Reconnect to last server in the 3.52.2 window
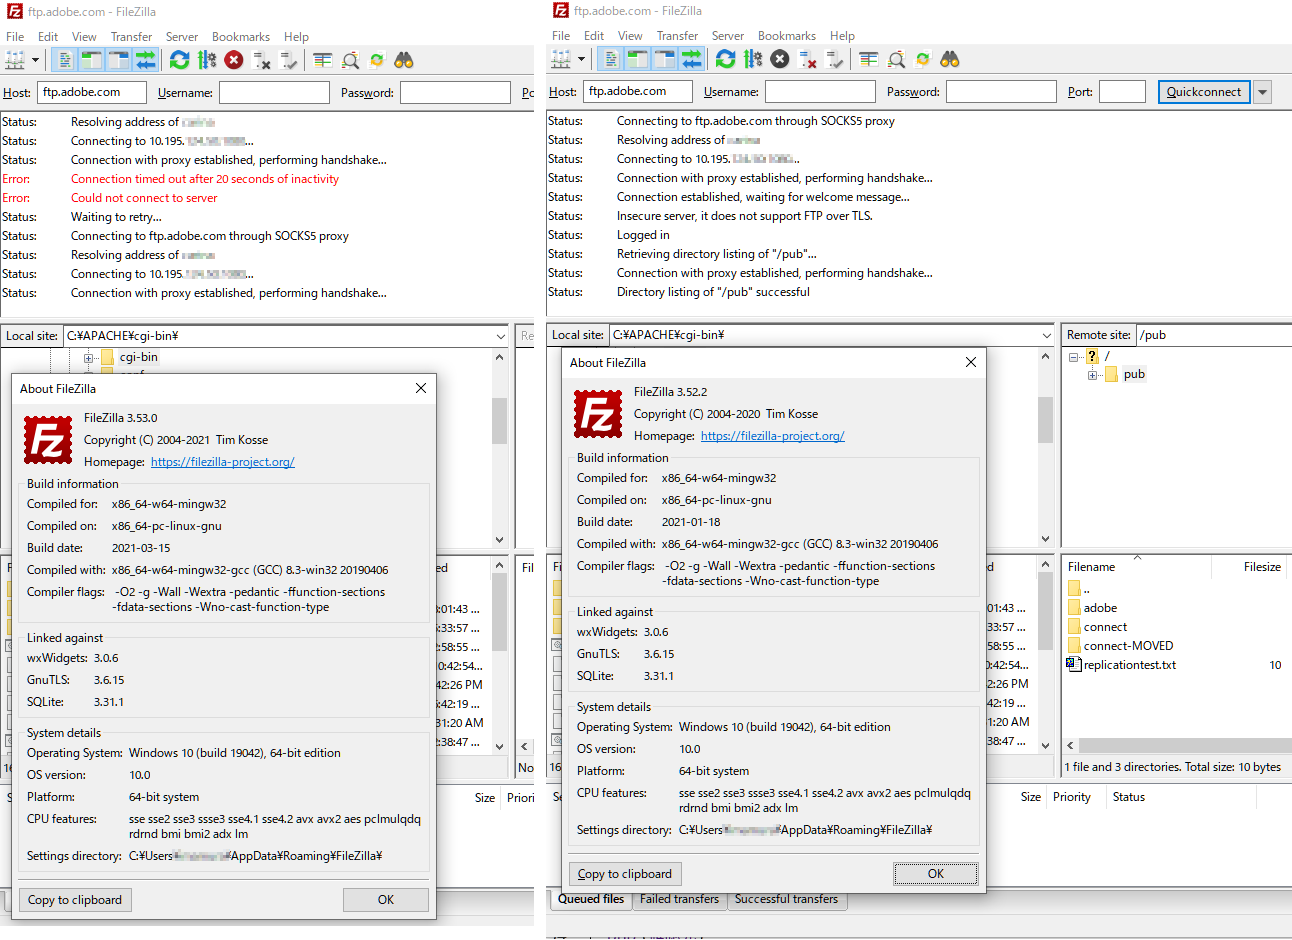The height and width of the screenshot is (940, 1292). (x=835, y=59)
